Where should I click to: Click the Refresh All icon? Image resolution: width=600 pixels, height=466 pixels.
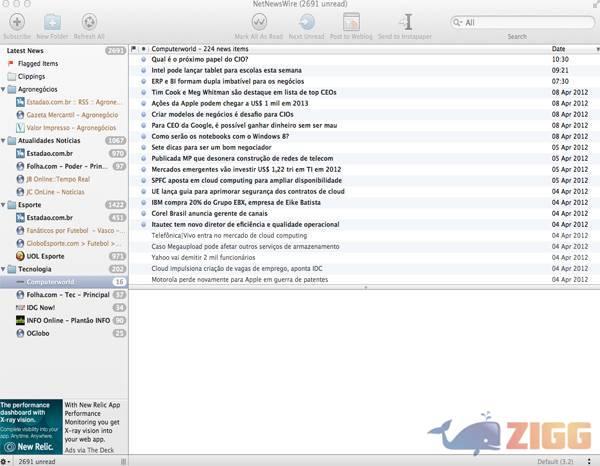tap(89, 22)
